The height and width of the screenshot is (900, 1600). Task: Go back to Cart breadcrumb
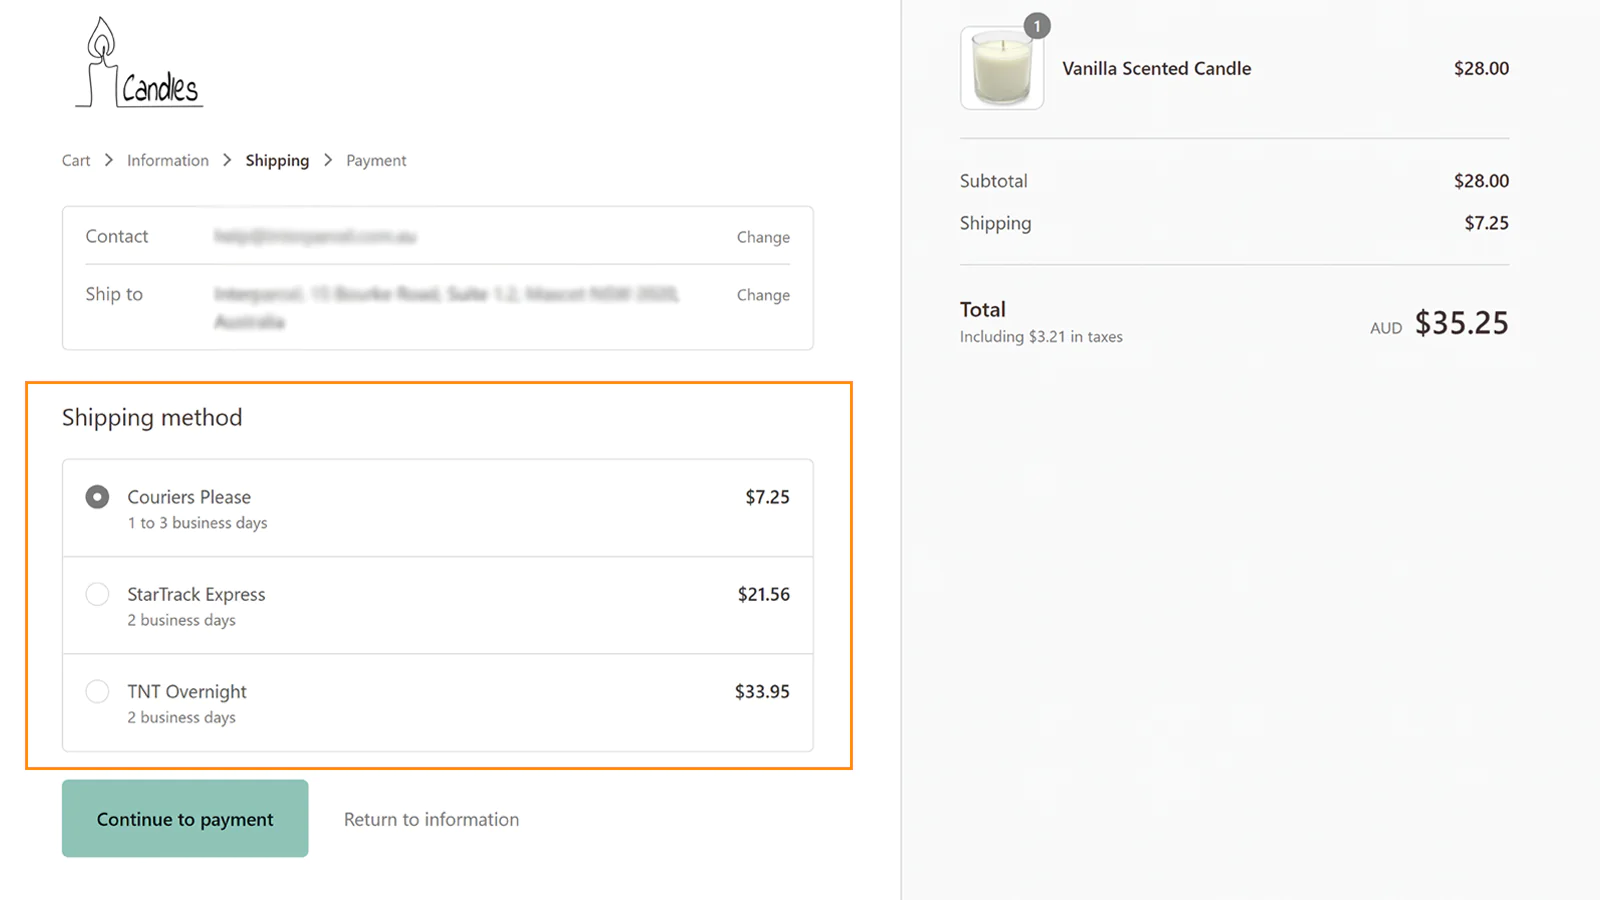tap(76, 160)
